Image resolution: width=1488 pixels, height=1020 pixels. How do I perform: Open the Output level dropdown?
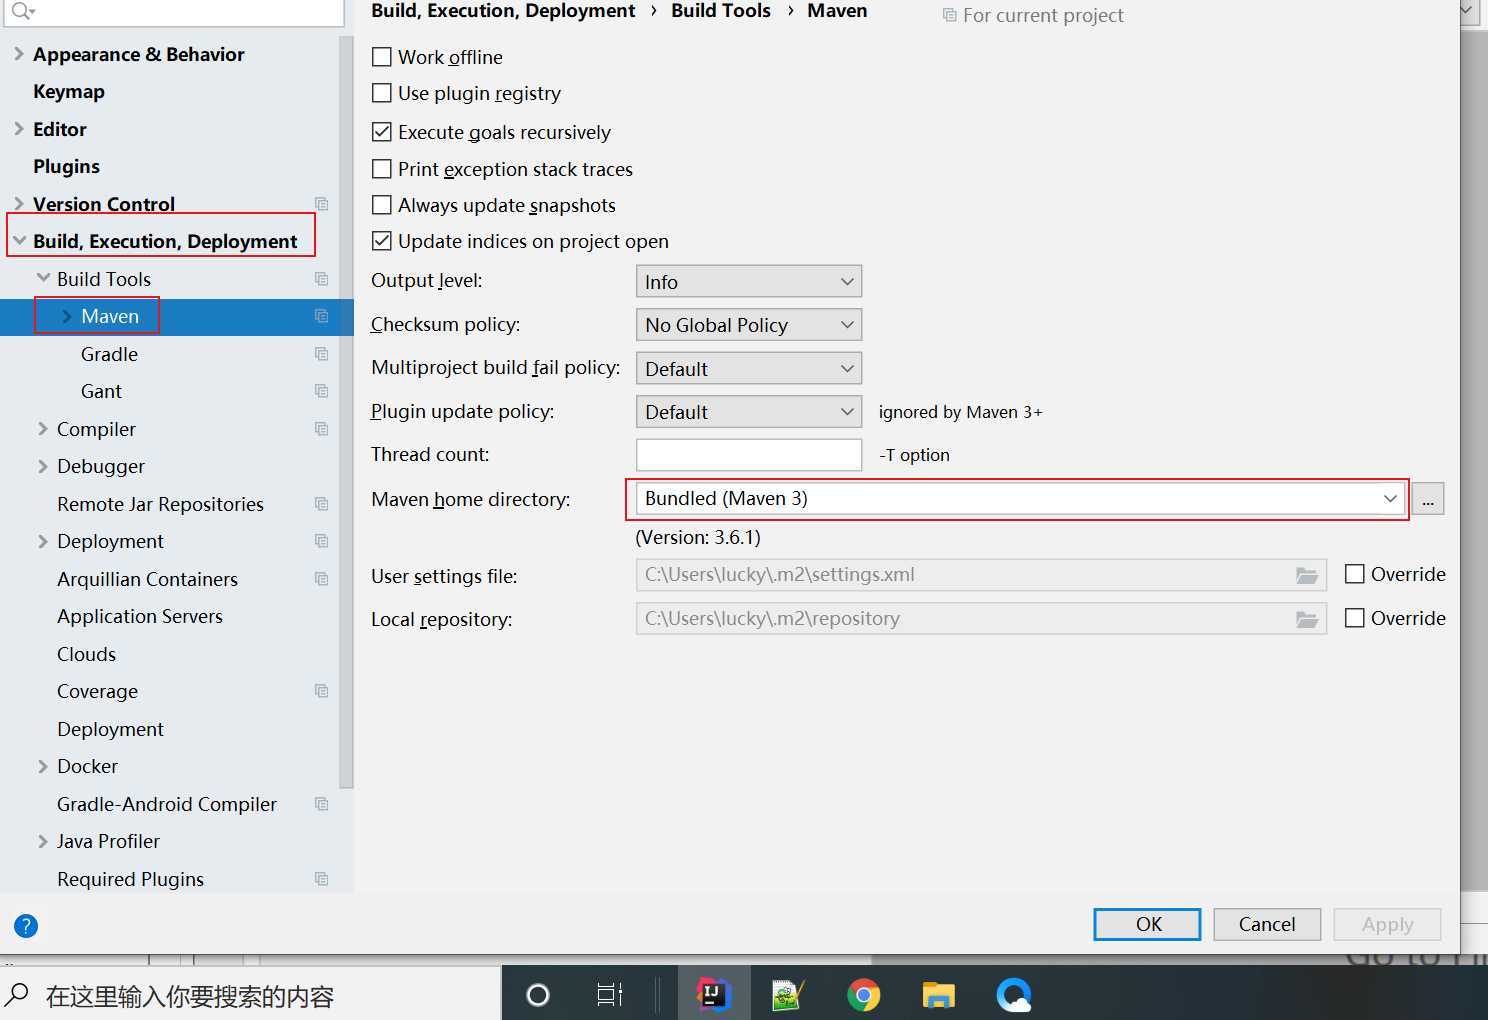749,282
